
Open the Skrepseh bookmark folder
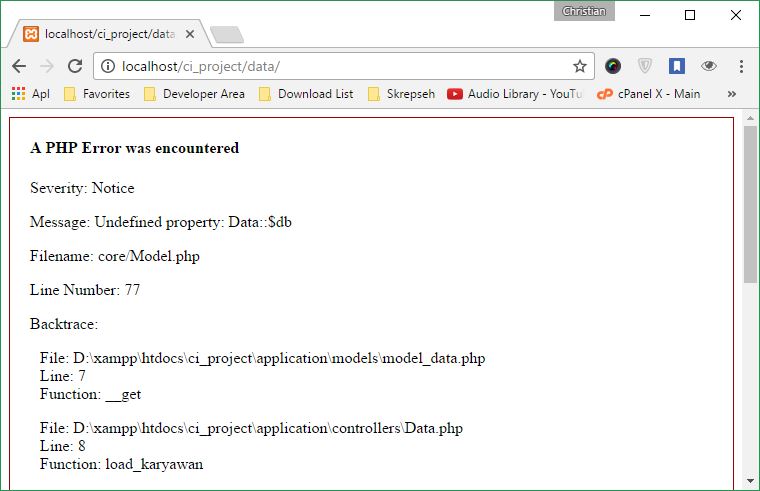coord(401,94)
